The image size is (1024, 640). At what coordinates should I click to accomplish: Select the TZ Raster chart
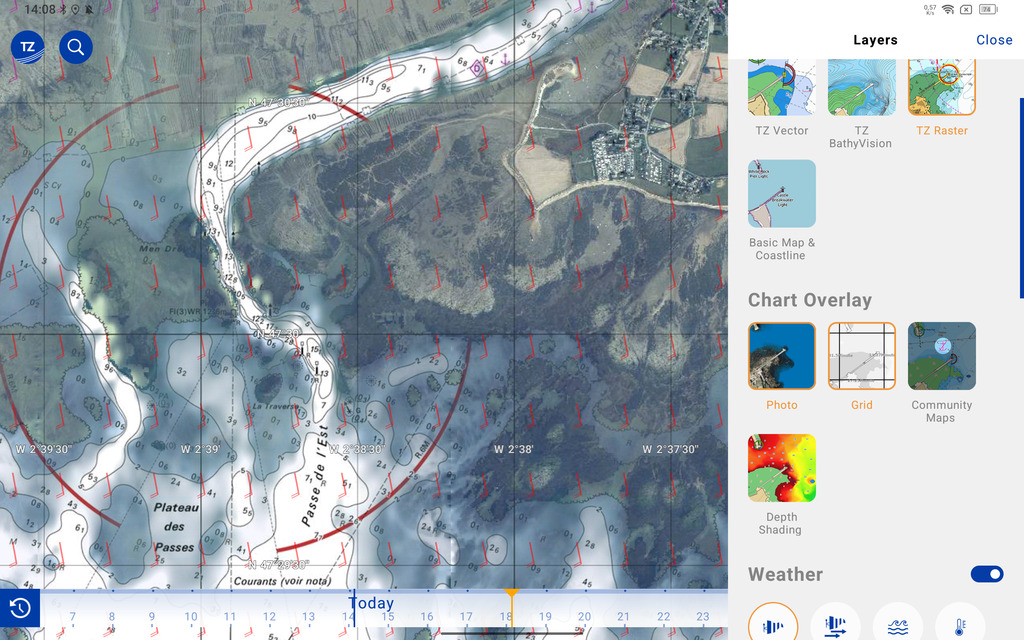click(x=942, y=88)
